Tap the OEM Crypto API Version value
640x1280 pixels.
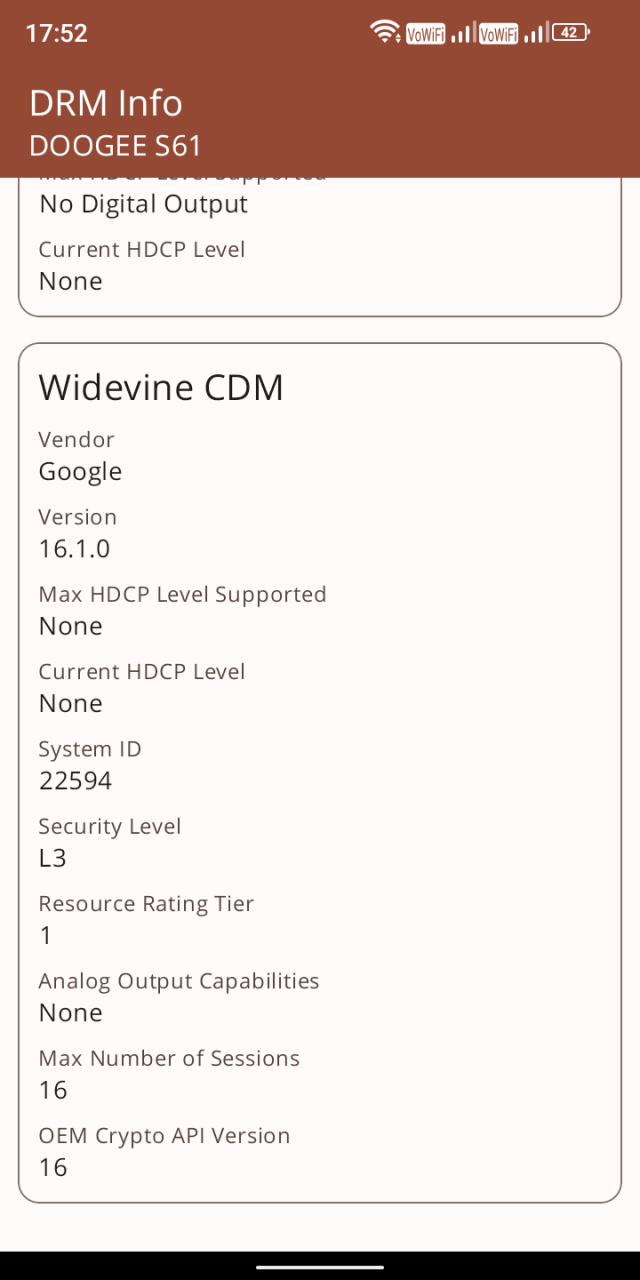[x=53, y=1167]
